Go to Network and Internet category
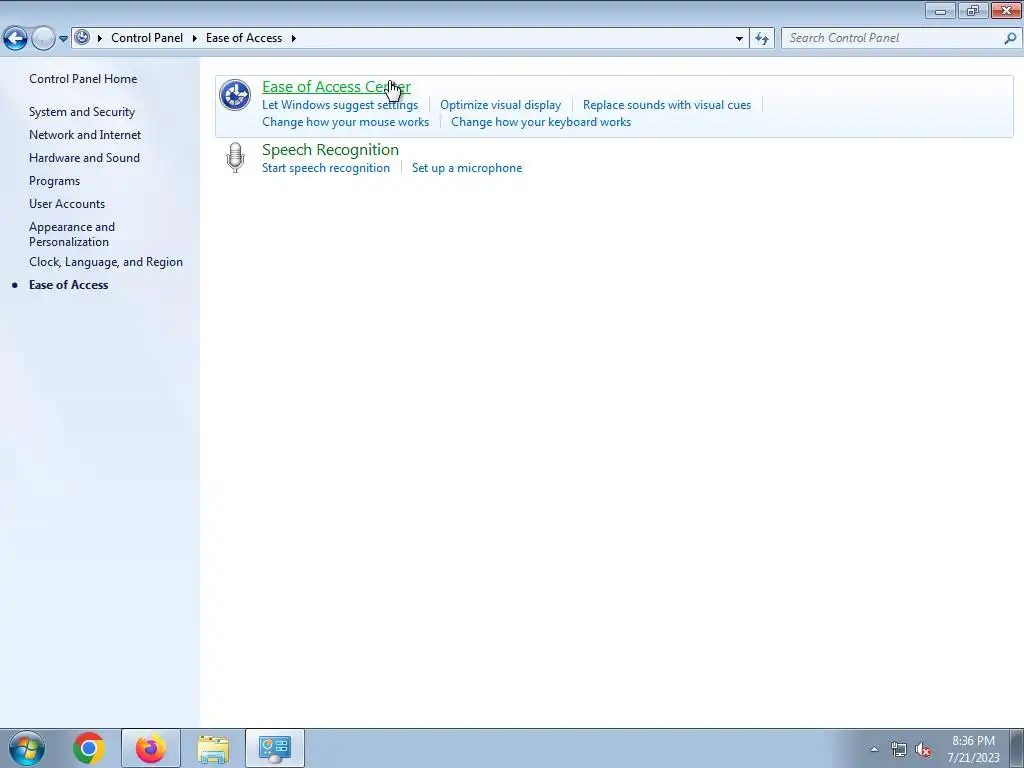This screenshot has height=768, width=1024. coord(85,135)
